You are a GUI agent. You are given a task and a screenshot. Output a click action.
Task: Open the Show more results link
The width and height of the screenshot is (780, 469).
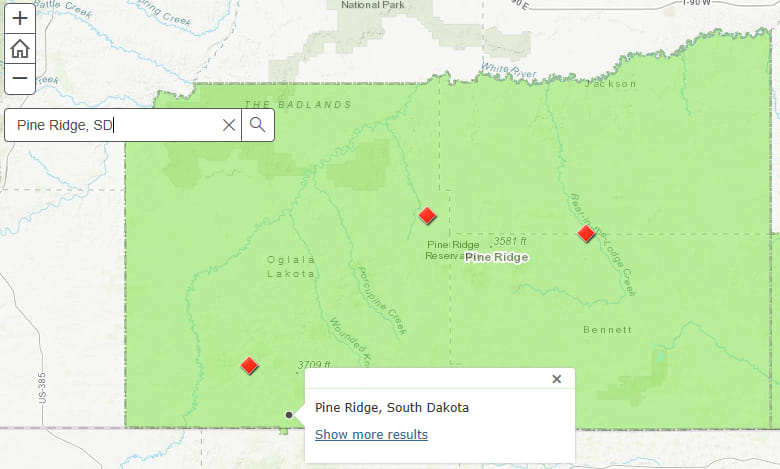point(371,434)
